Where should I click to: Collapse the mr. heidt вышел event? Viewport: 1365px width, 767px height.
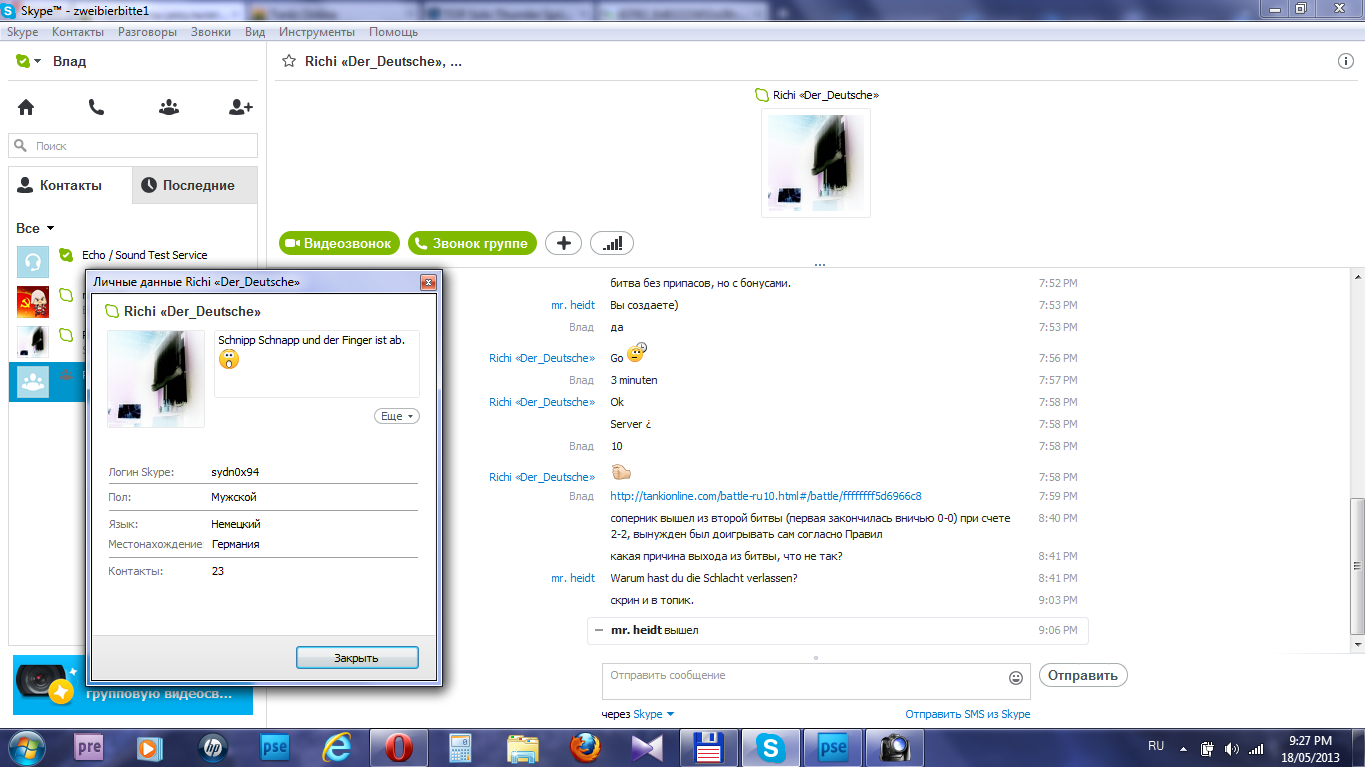598,631
